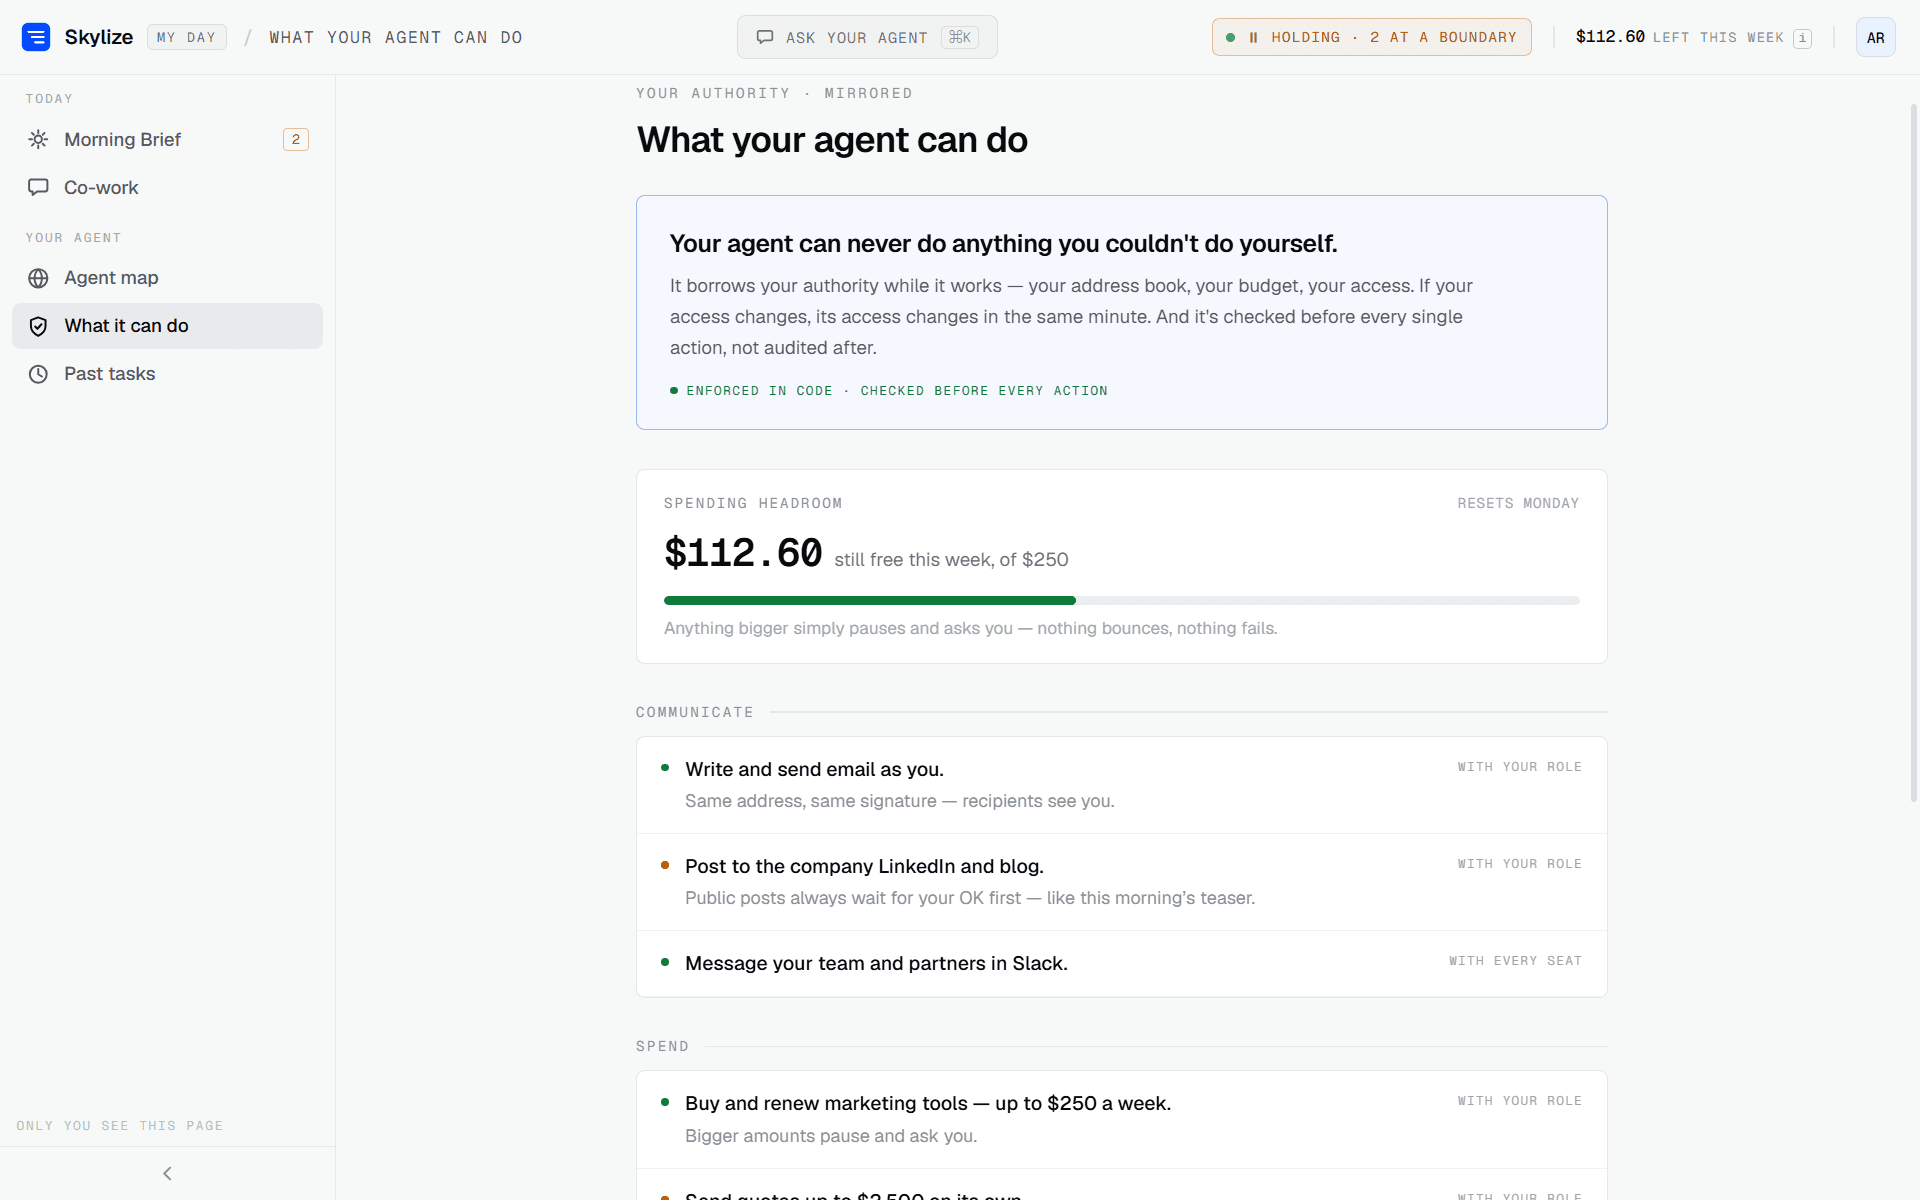This screenshot has height=1200, width=1920.
Task: Click Holding 2 at a boundary status button
Action: coord(1371,37)
